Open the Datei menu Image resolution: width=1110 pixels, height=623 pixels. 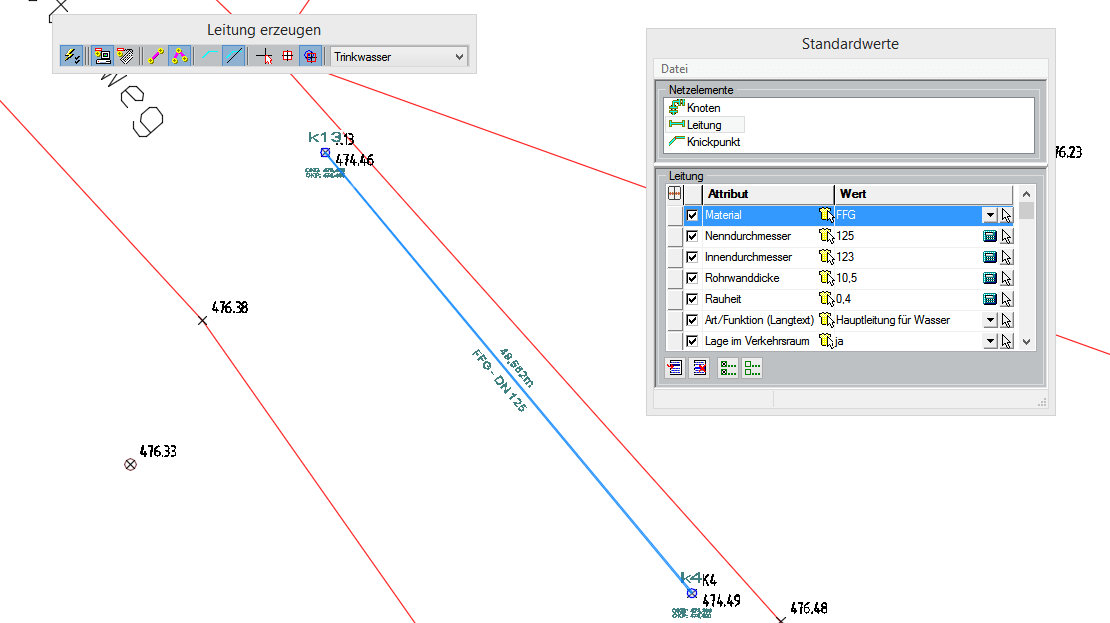point(675,69)
